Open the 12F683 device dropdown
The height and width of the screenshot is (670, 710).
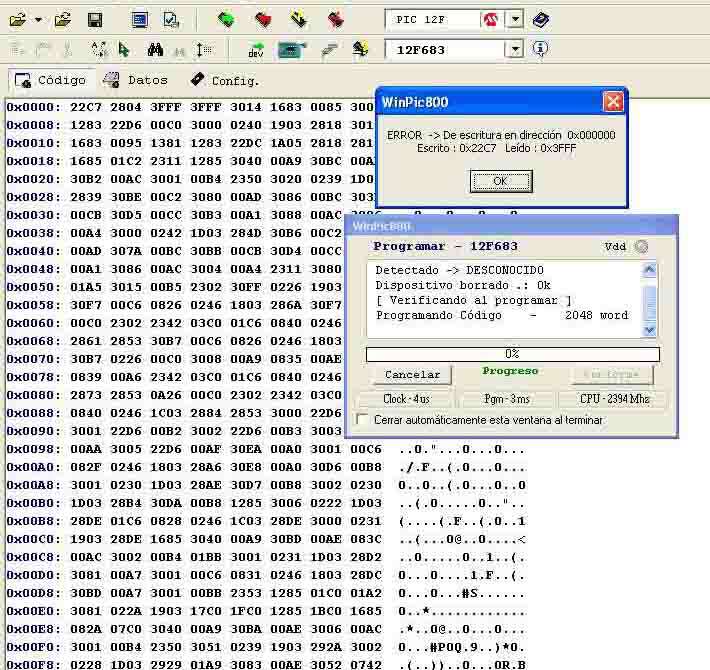[515, 49]
